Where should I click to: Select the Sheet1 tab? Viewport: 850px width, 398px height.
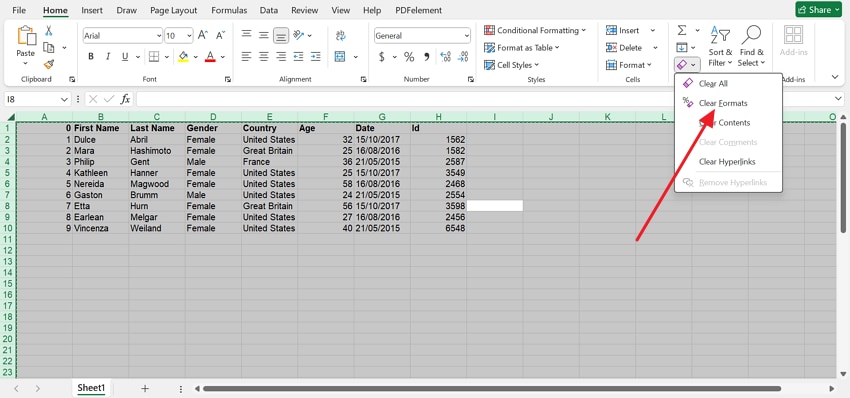click(x=91, y=388)
